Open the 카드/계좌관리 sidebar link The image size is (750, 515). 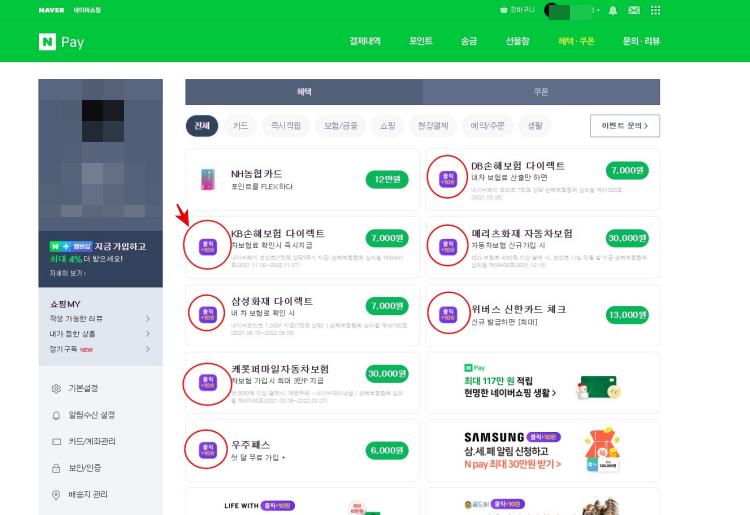coord(92,441)
